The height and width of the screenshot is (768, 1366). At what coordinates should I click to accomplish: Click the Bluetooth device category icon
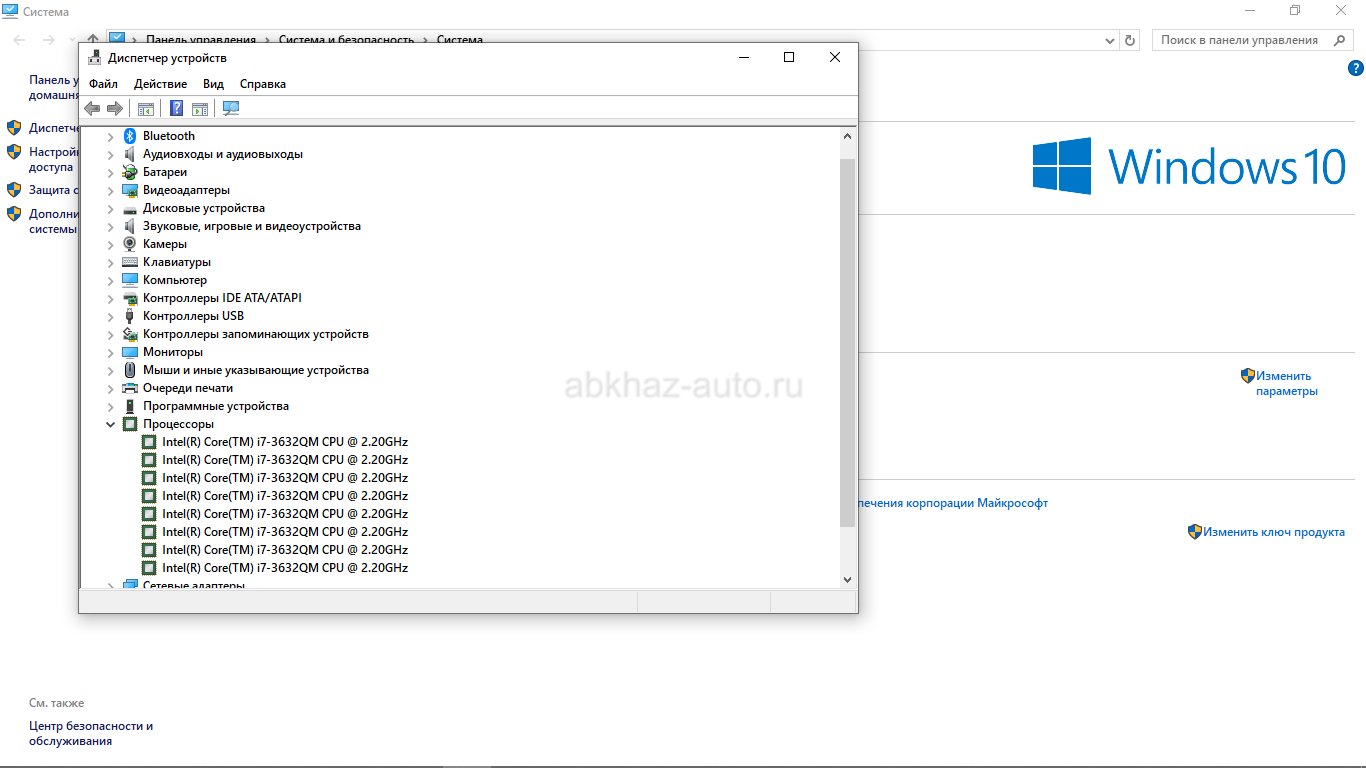click(129, 136)
